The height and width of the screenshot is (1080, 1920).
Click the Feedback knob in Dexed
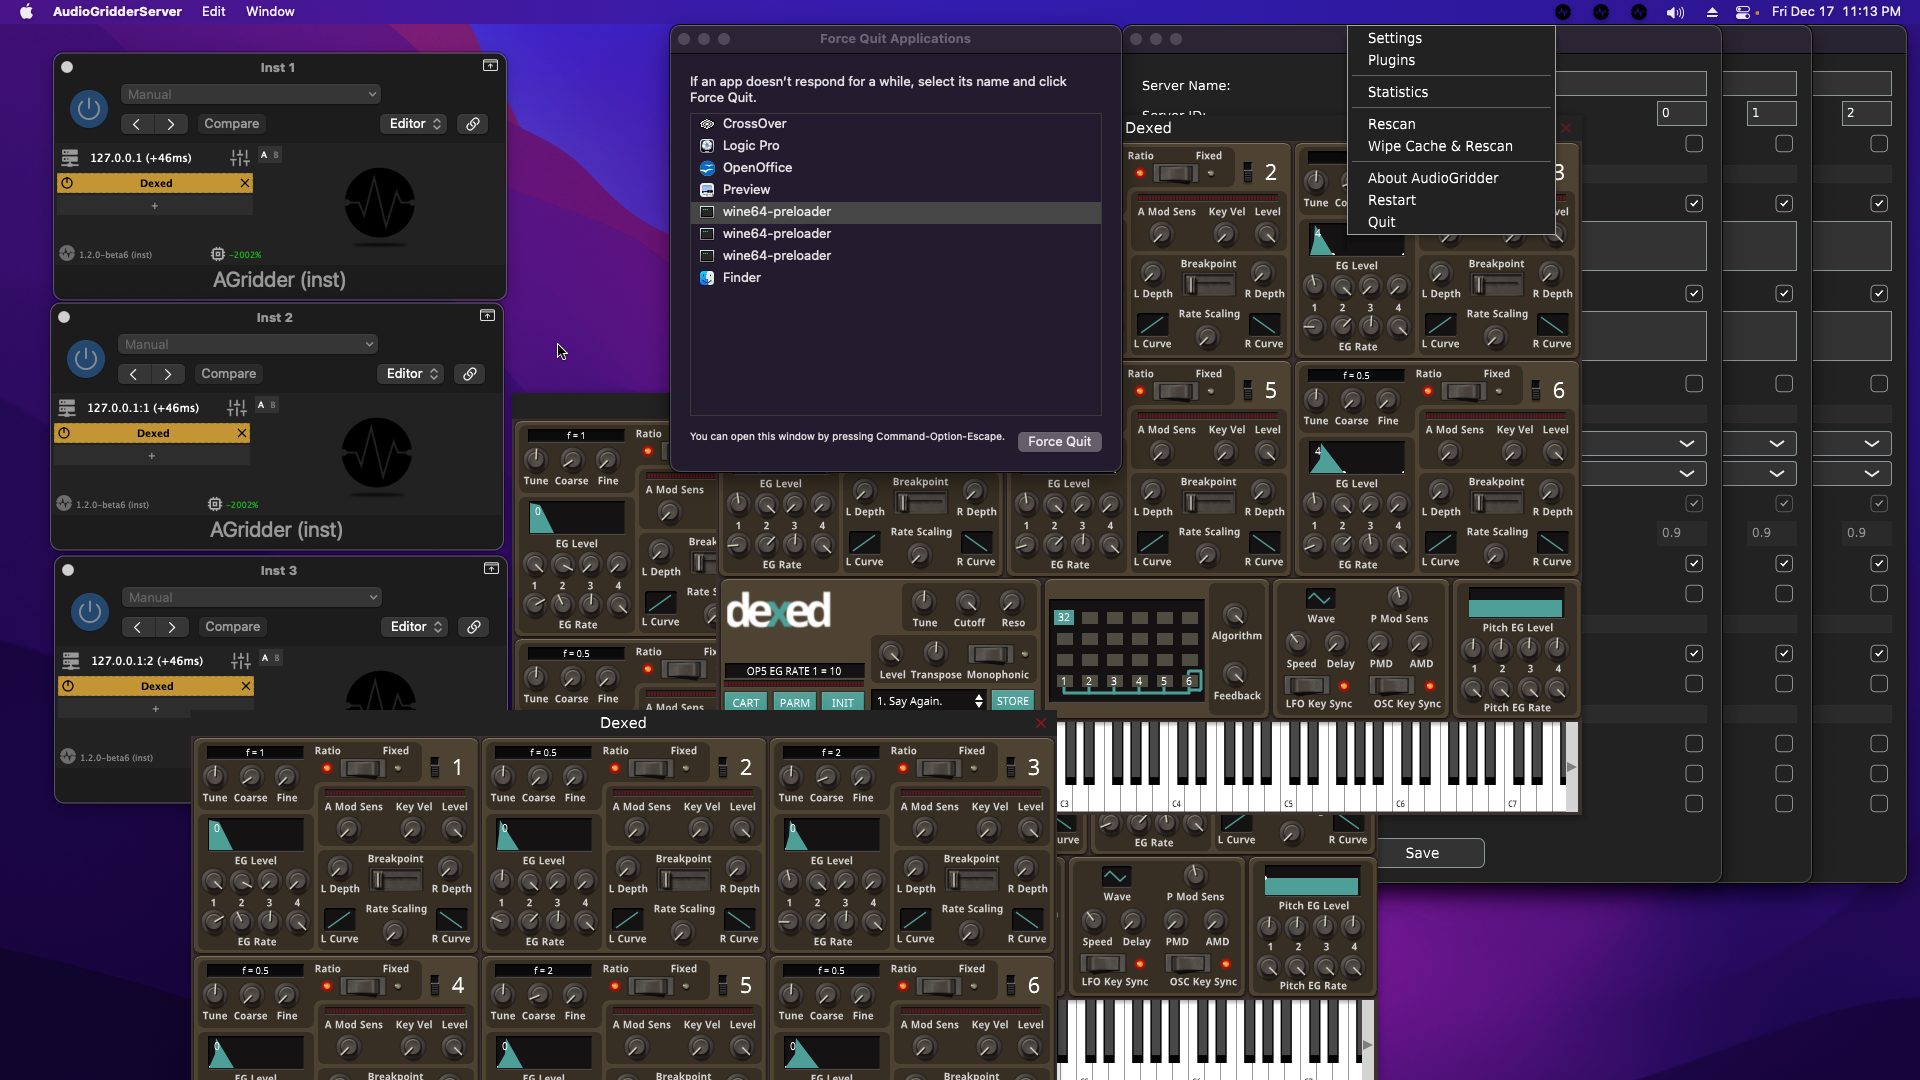(x=1236, y=674)
